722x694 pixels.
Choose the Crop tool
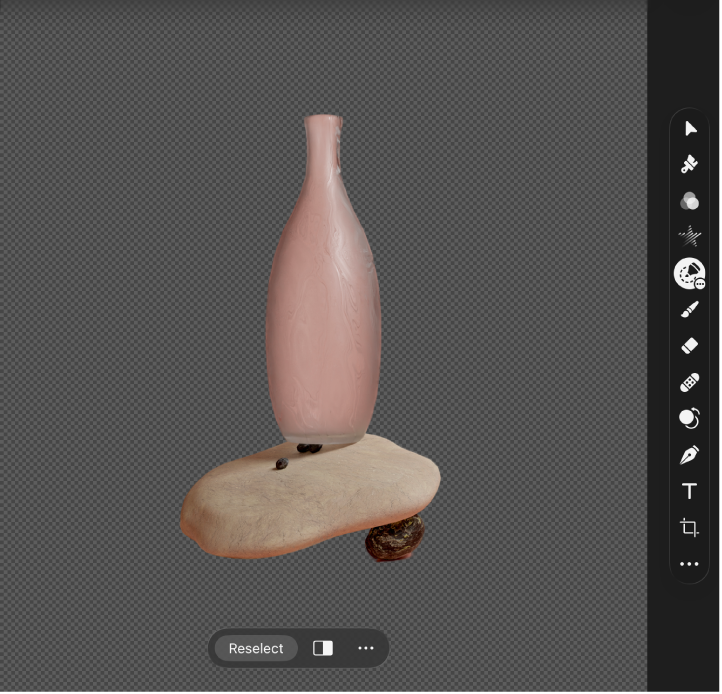pos(689,527)
